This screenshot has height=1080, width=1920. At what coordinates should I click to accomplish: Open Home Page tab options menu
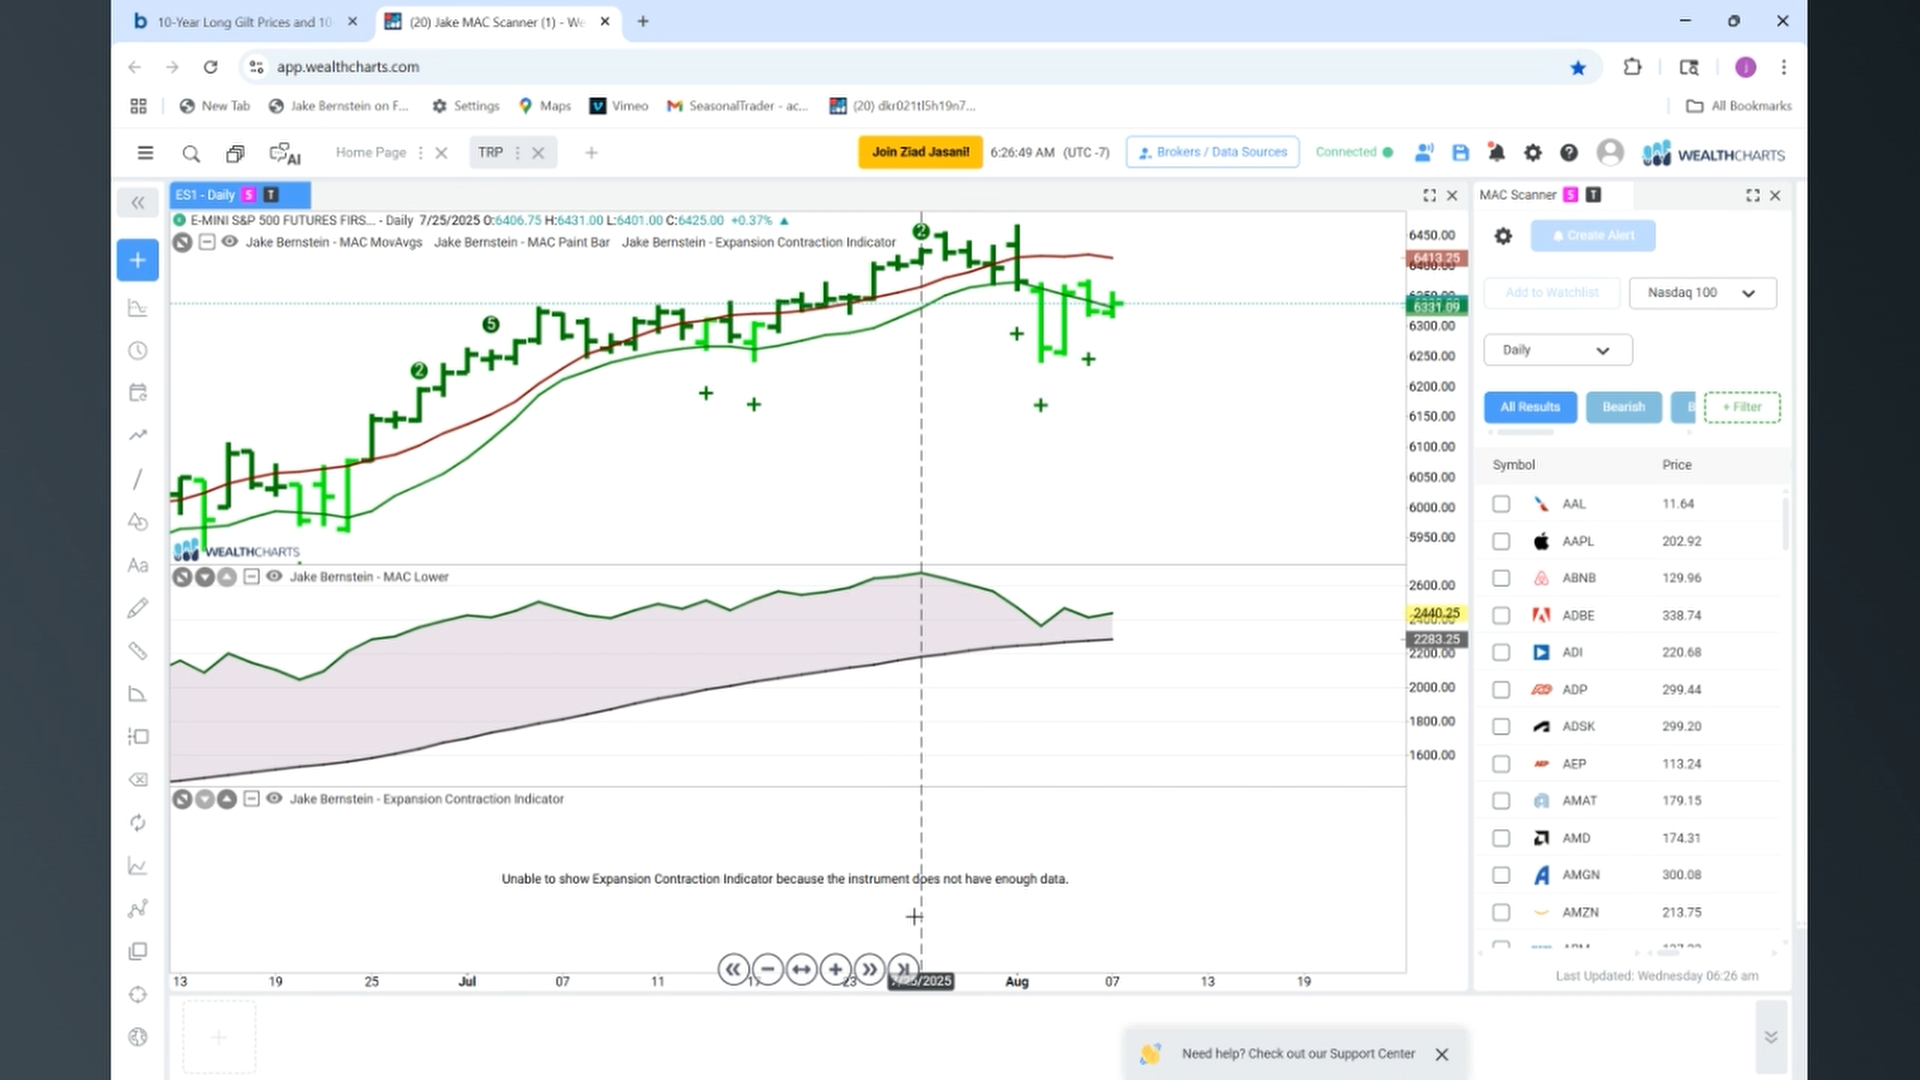pyautogui.click(x=420, y=153)
